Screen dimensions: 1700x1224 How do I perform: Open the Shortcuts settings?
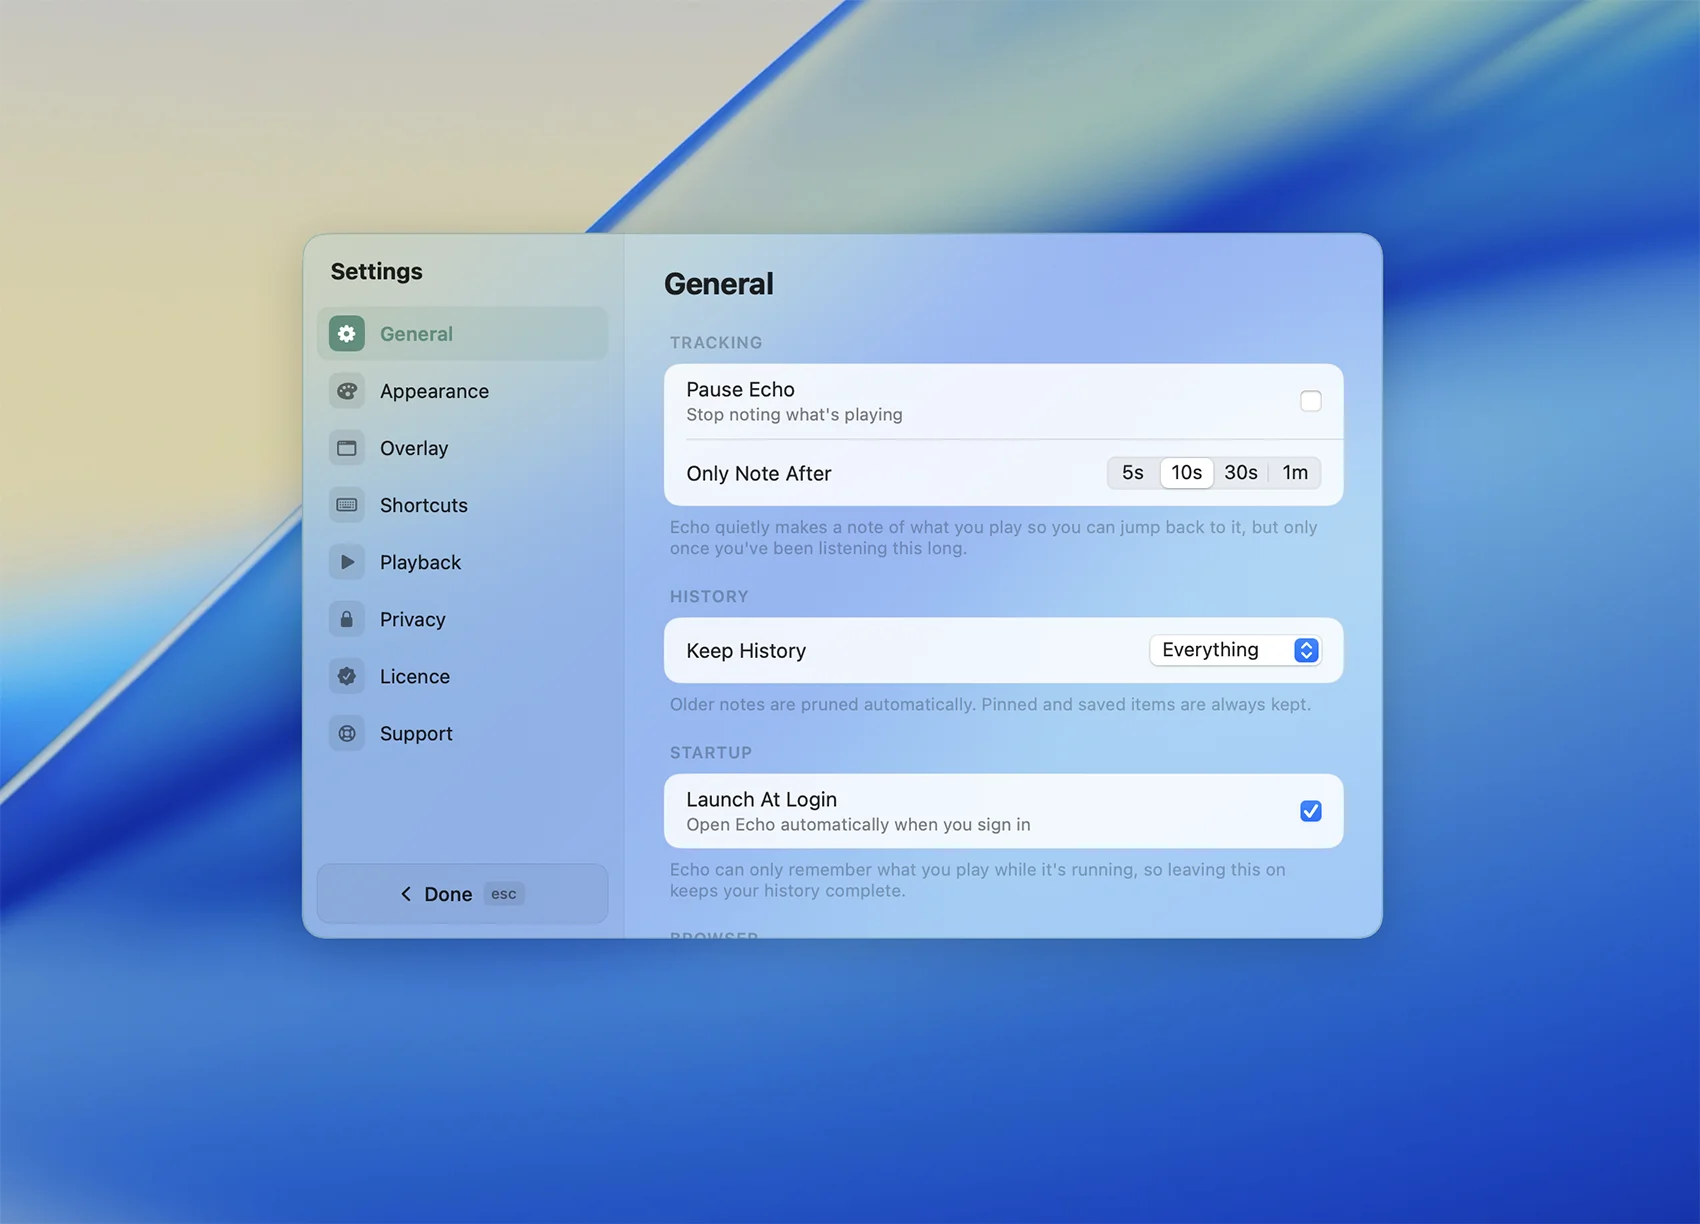[x=462, y=505]
